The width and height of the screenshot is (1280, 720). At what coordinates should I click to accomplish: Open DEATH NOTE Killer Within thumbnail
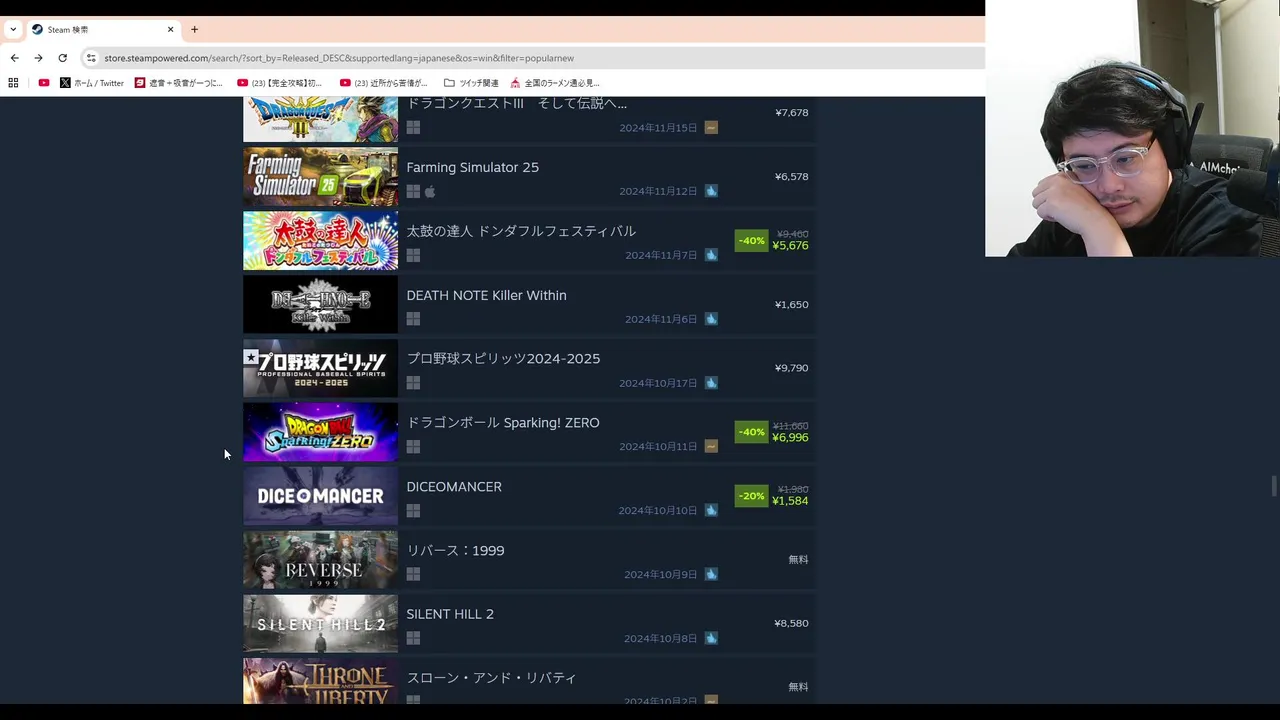pos(320,304)
